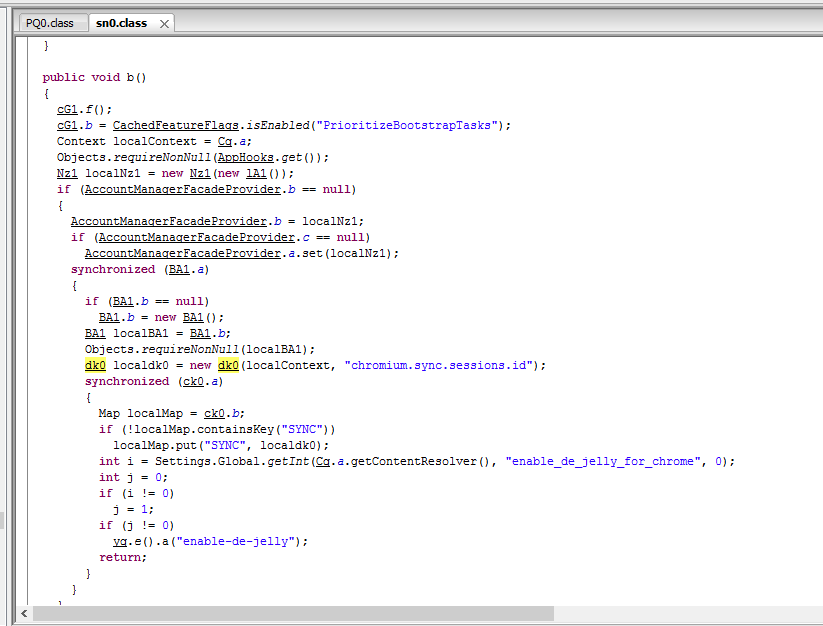Follow ck0 link in synchronized (ck0.a)
Viewport: 823px width, 626px height.
(x=193, y=381)
